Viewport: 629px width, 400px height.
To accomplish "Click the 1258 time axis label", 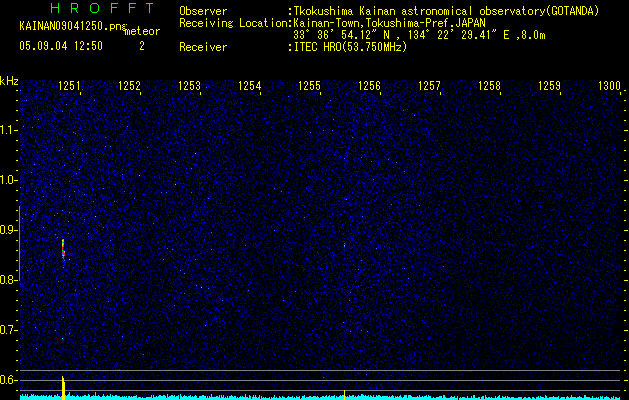I will pos(489,86).
